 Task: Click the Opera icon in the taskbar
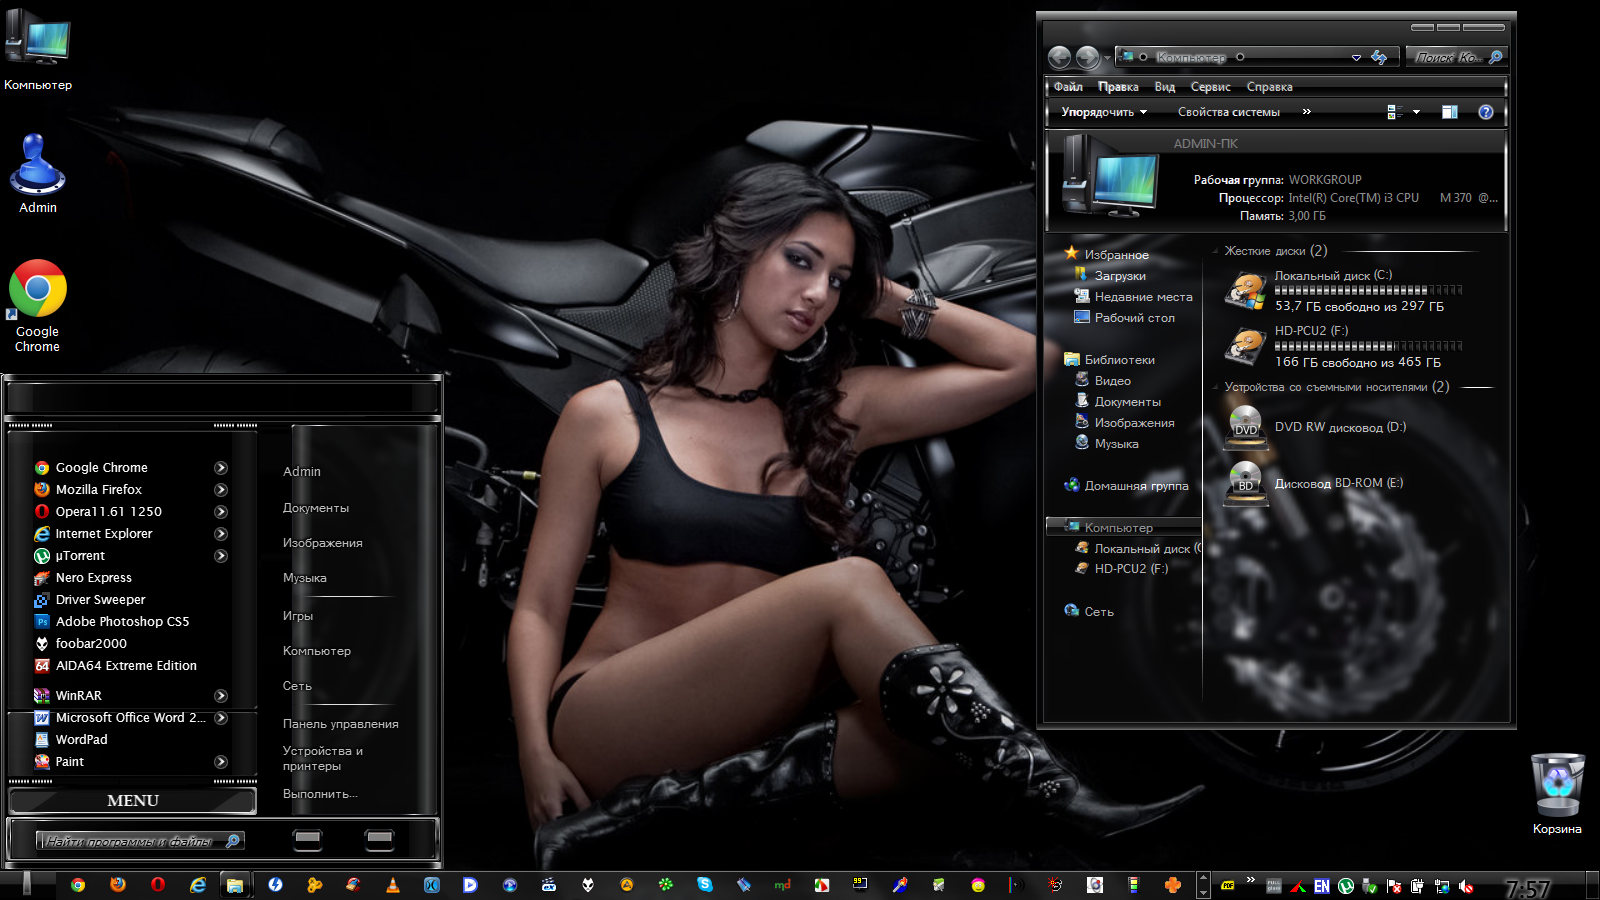[x=158, y=885]
